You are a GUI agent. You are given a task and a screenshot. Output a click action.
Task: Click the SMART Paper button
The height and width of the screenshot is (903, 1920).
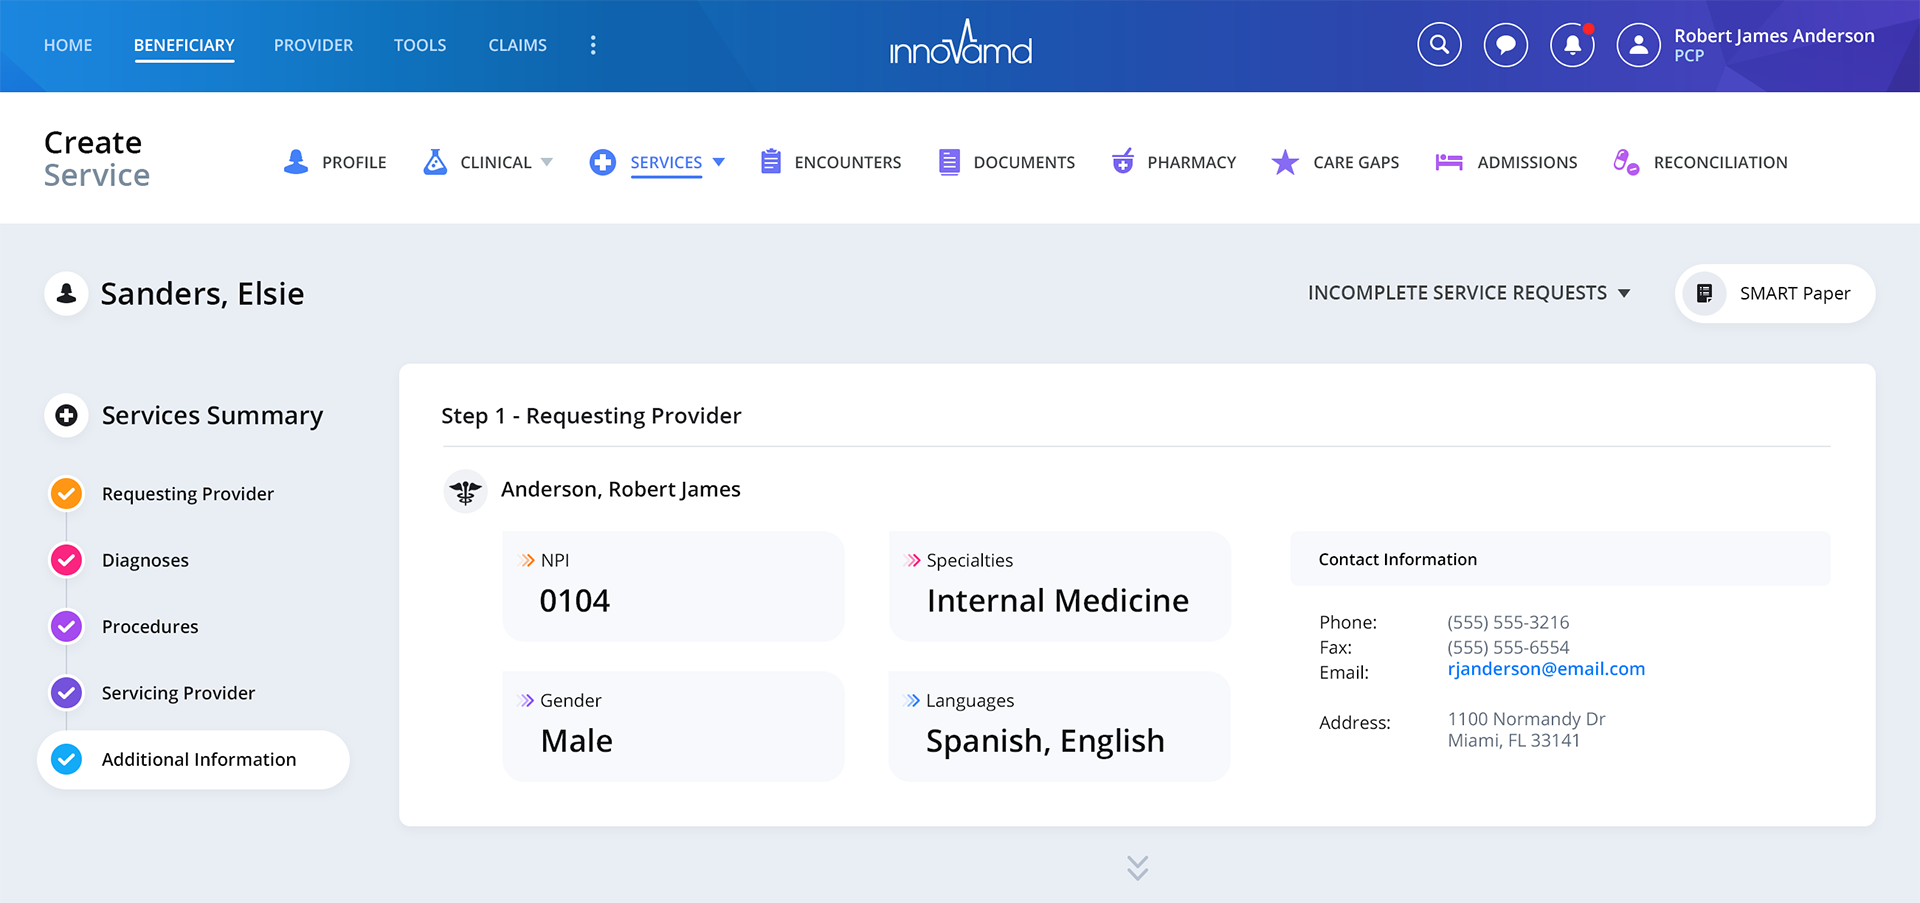click(x=1775, y=293)
